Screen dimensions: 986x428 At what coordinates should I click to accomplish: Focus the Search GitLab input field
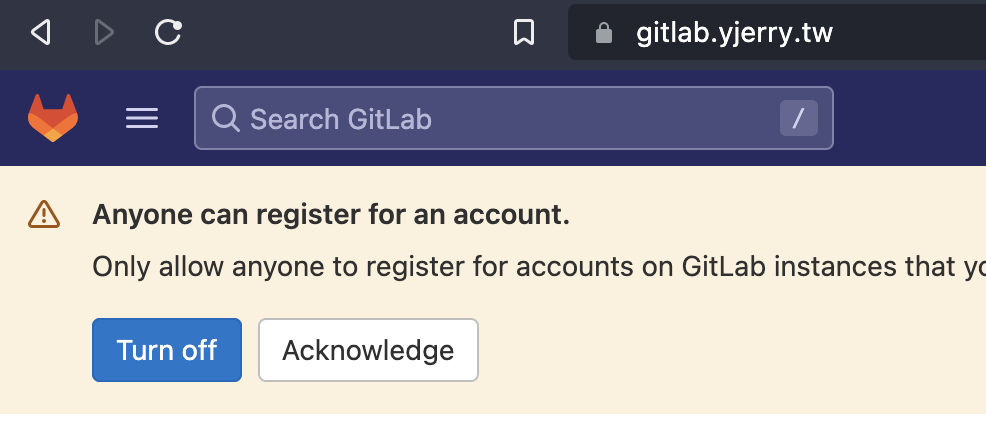coord(500,119)
